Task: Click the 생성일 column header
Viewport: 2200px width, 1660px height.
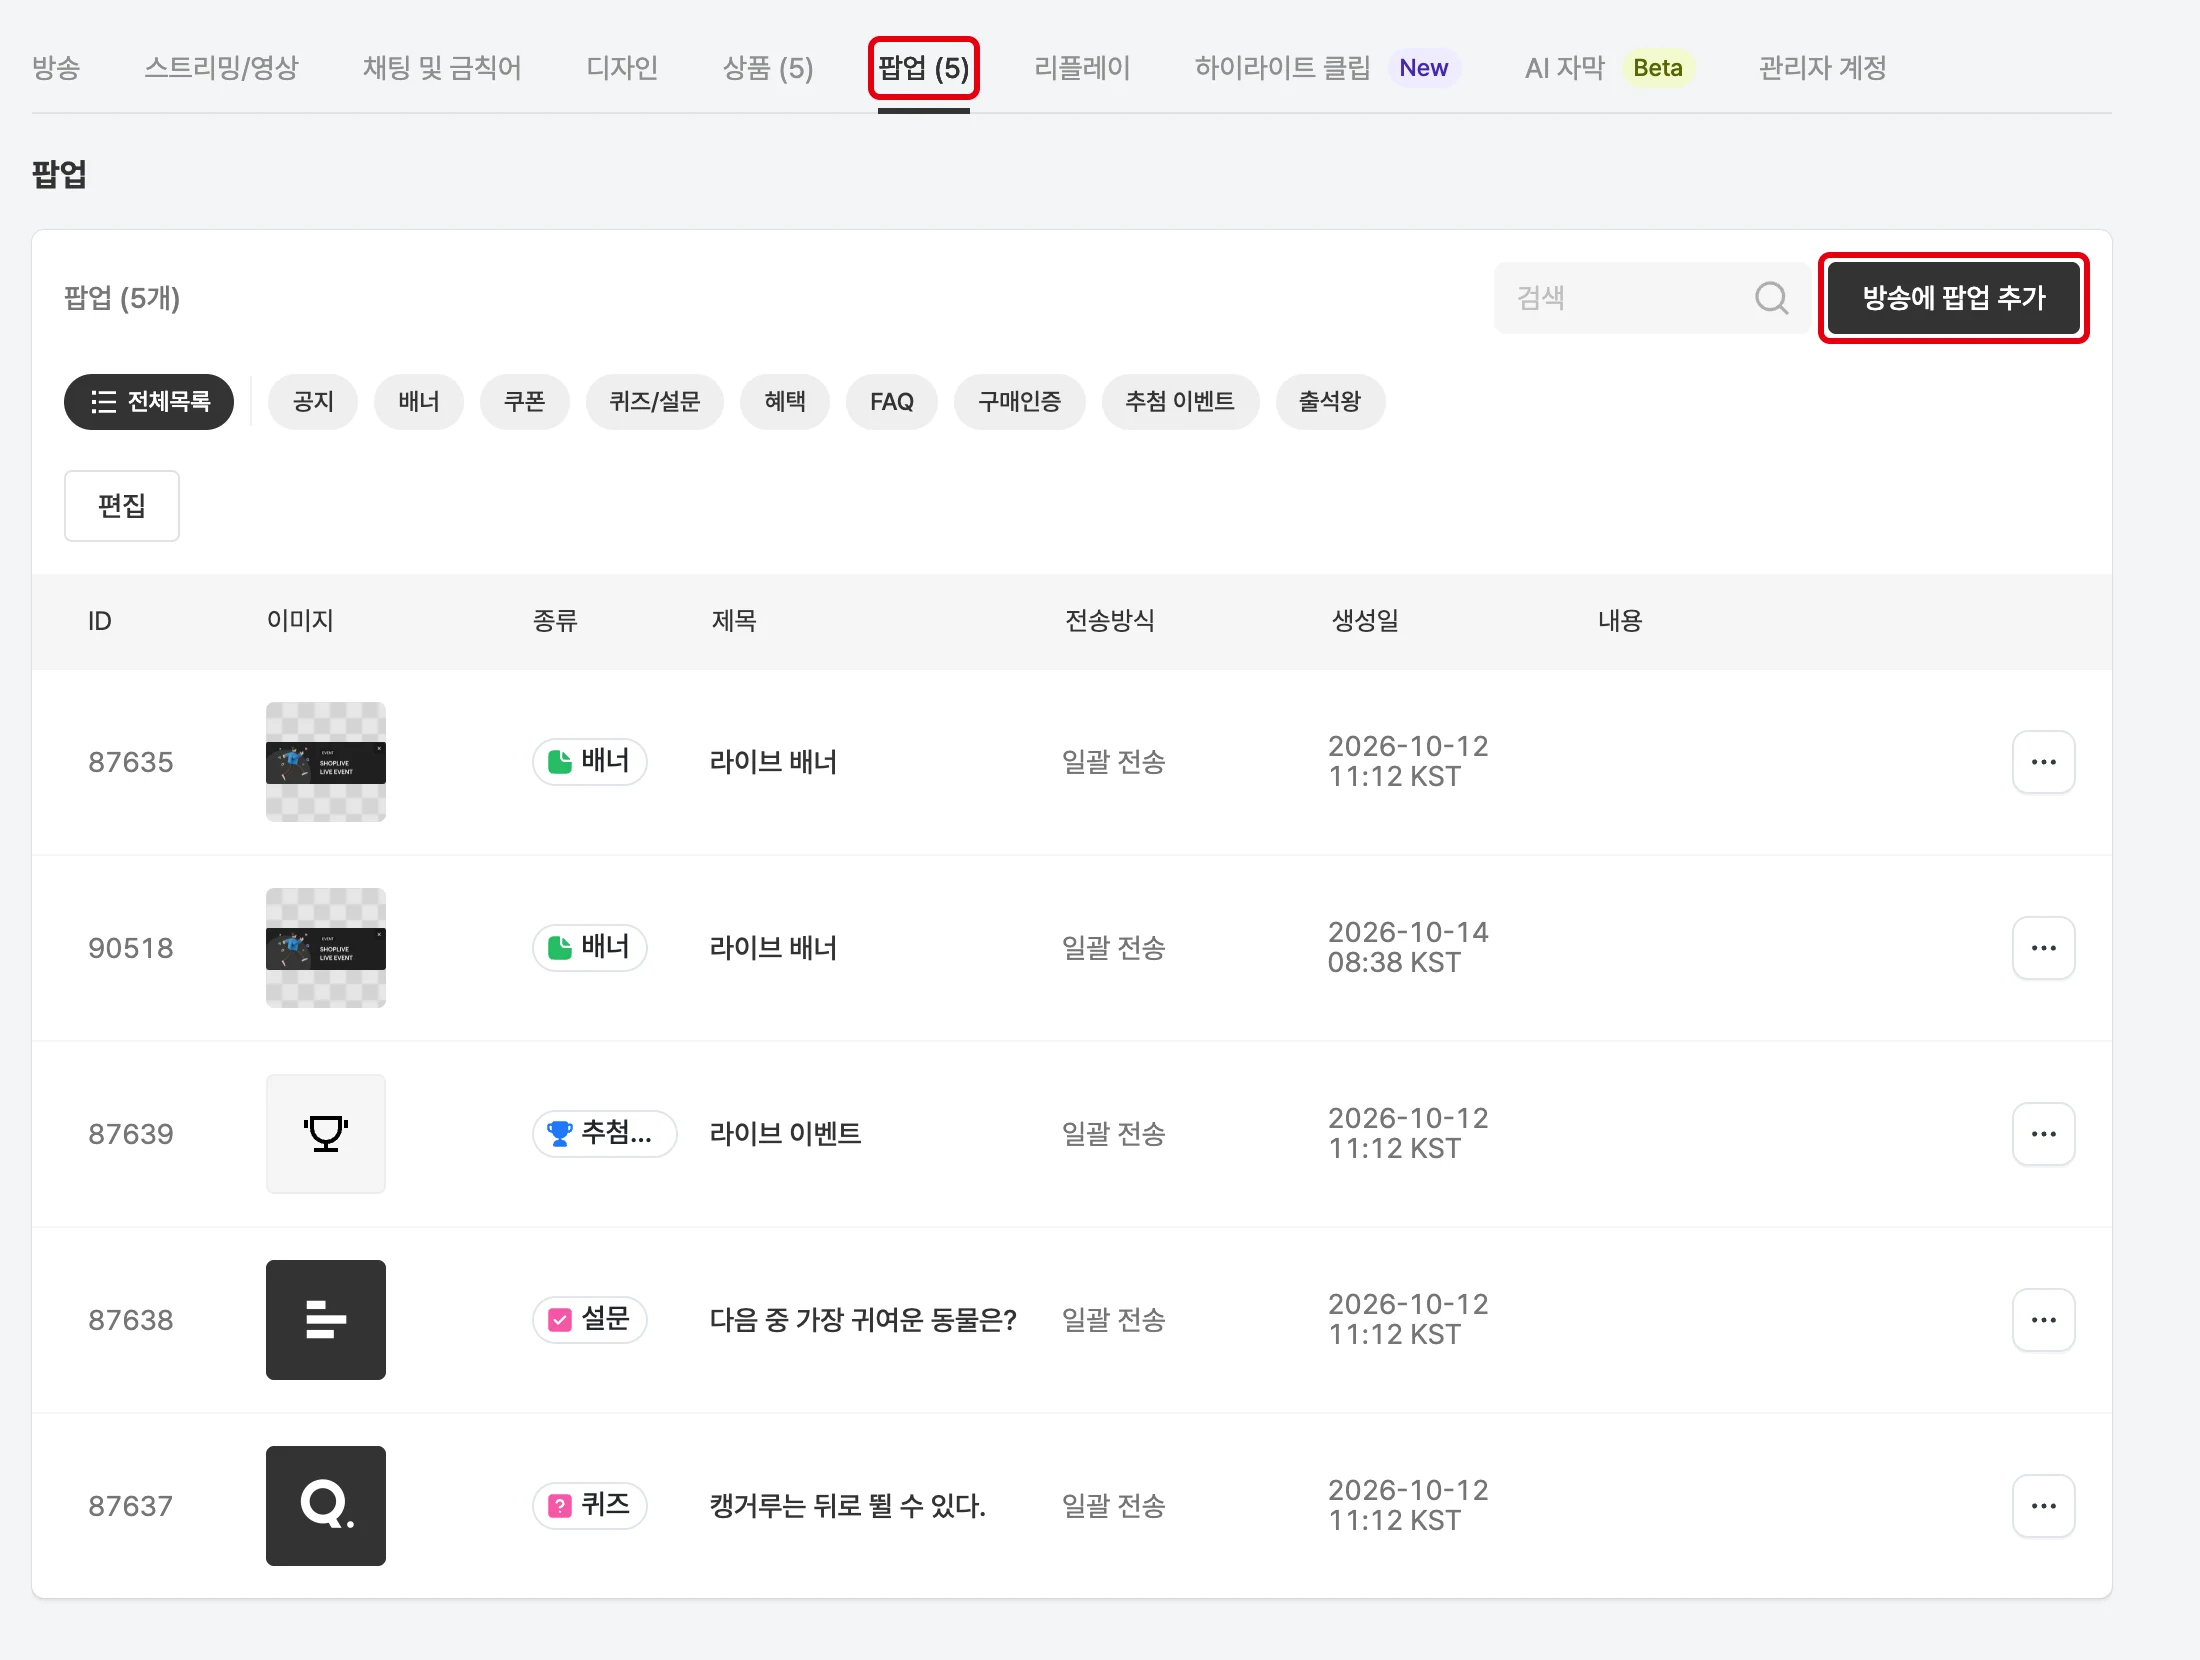Action: (1365, 621)
